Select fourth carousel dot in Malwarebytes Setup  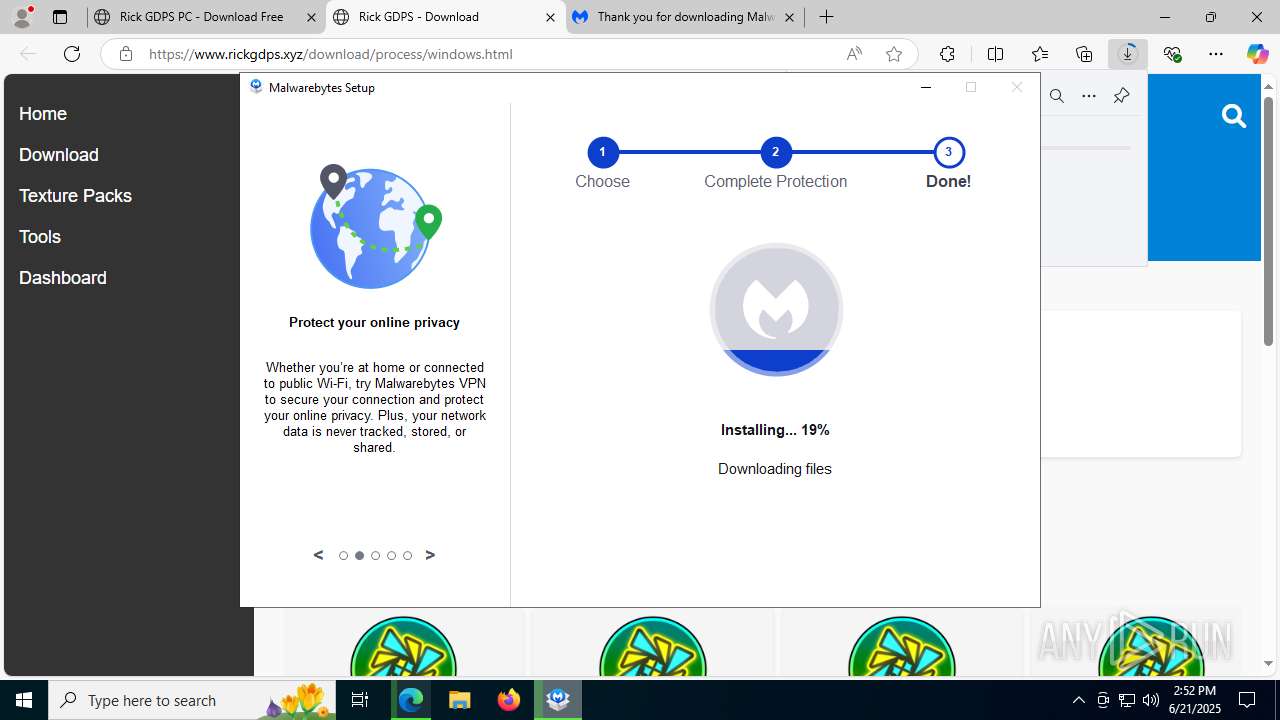point(391,555)
